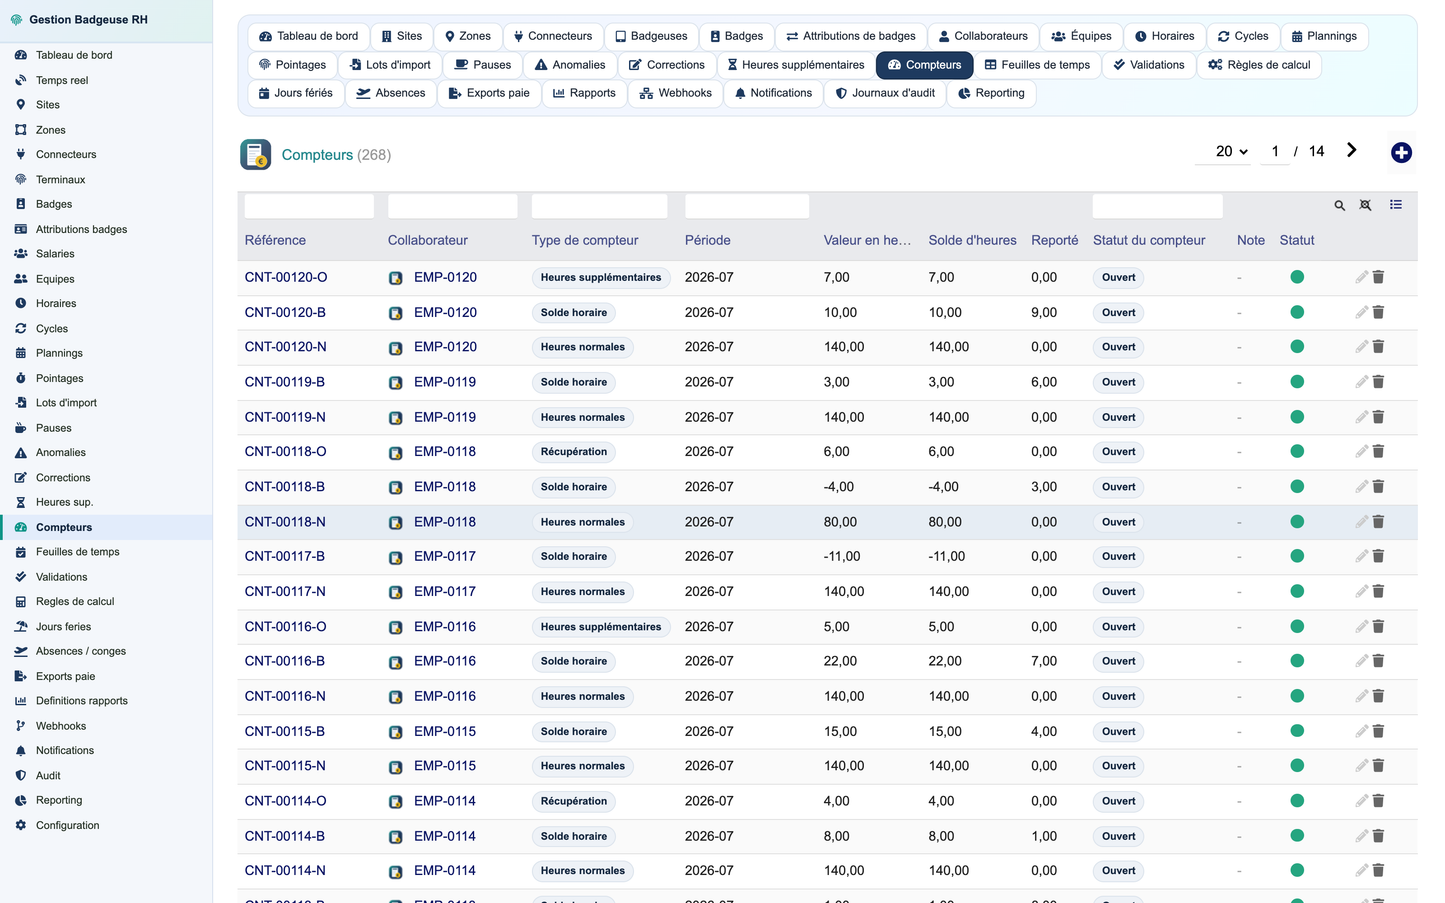
Task: Open collaborator link EMP-0115 in Solde horaire row
Action: [x=445, y=731]
